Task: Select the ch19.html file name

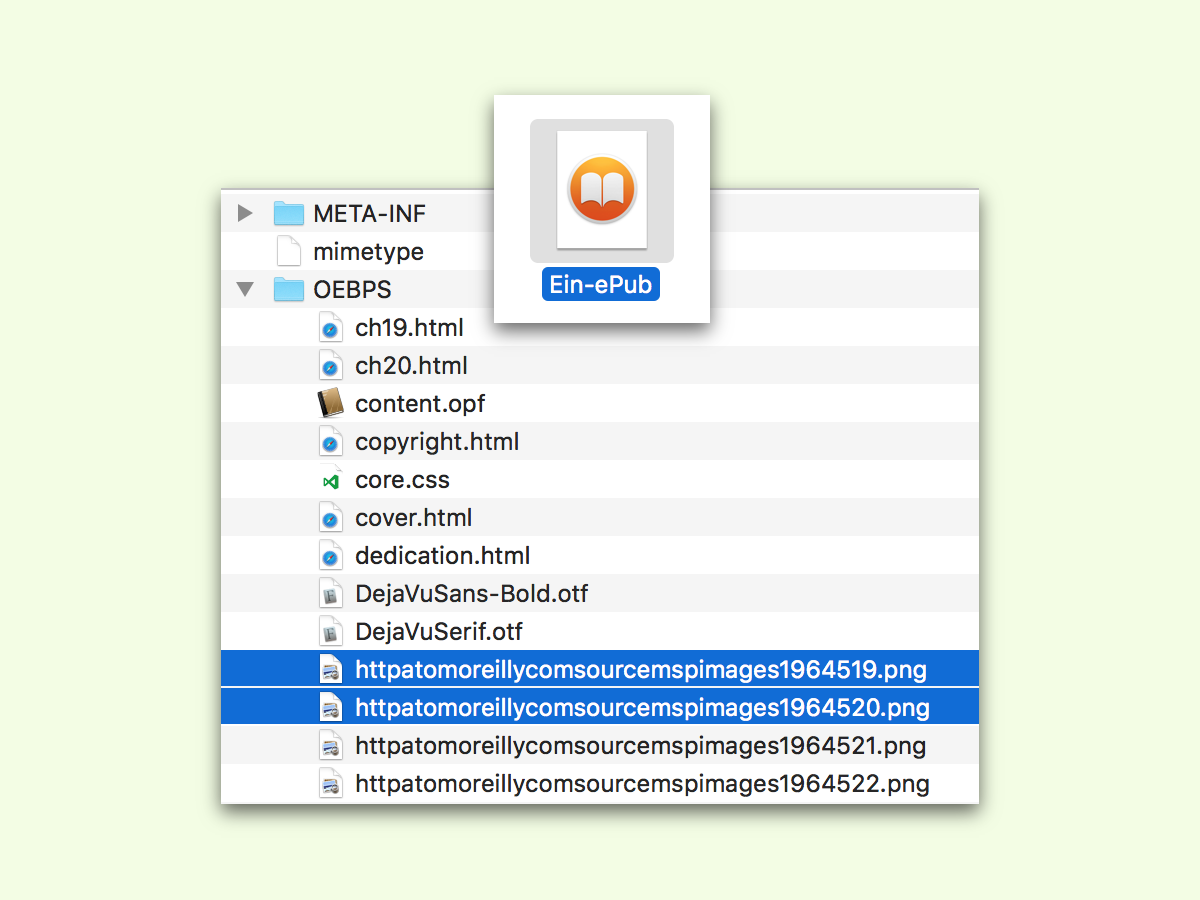Action: 409,328
